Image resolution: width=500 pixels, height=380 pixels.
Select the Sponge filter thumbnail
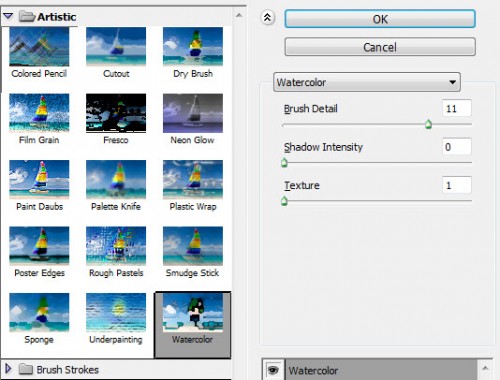pyautogui.click(x=39, y=312)
